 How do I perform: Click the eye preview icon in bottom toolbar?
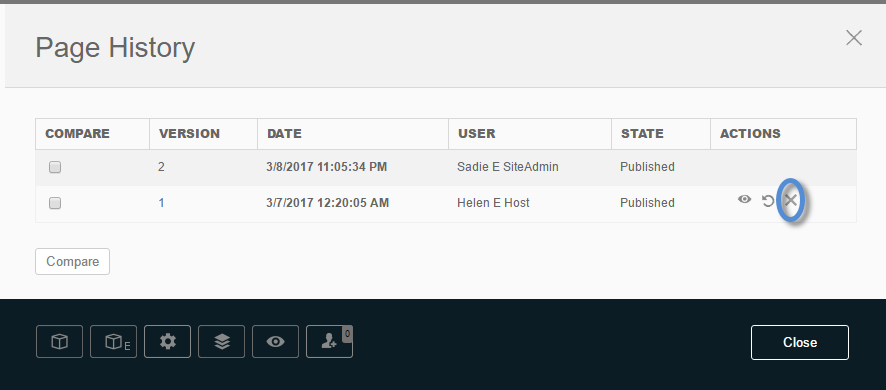pyautogui.click(x=275, y=341)
